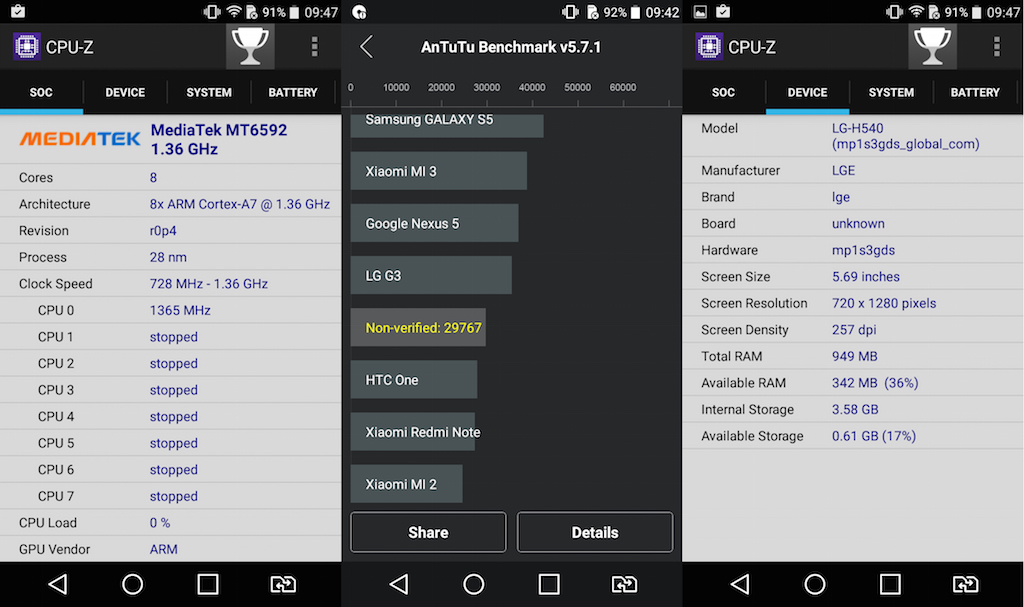The image size is (1024, 607).
Task: Tap Android home button in left screen
Action: coord(133,583)
